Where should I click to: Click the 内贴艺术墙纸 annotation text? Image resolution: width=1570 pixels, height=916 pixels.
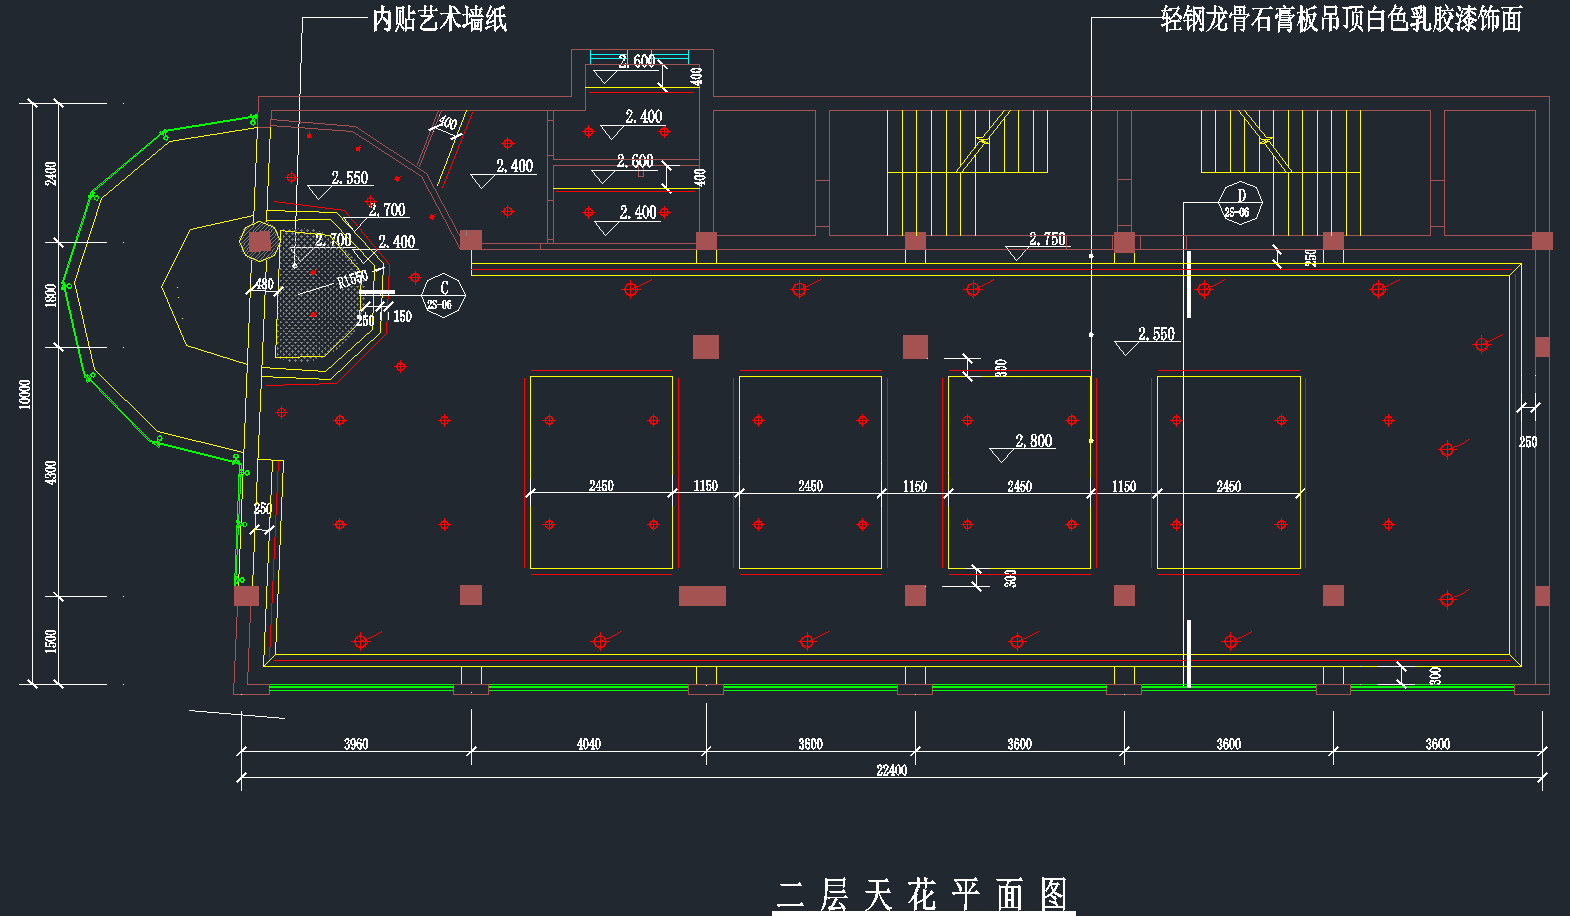(x=439, y=19)
